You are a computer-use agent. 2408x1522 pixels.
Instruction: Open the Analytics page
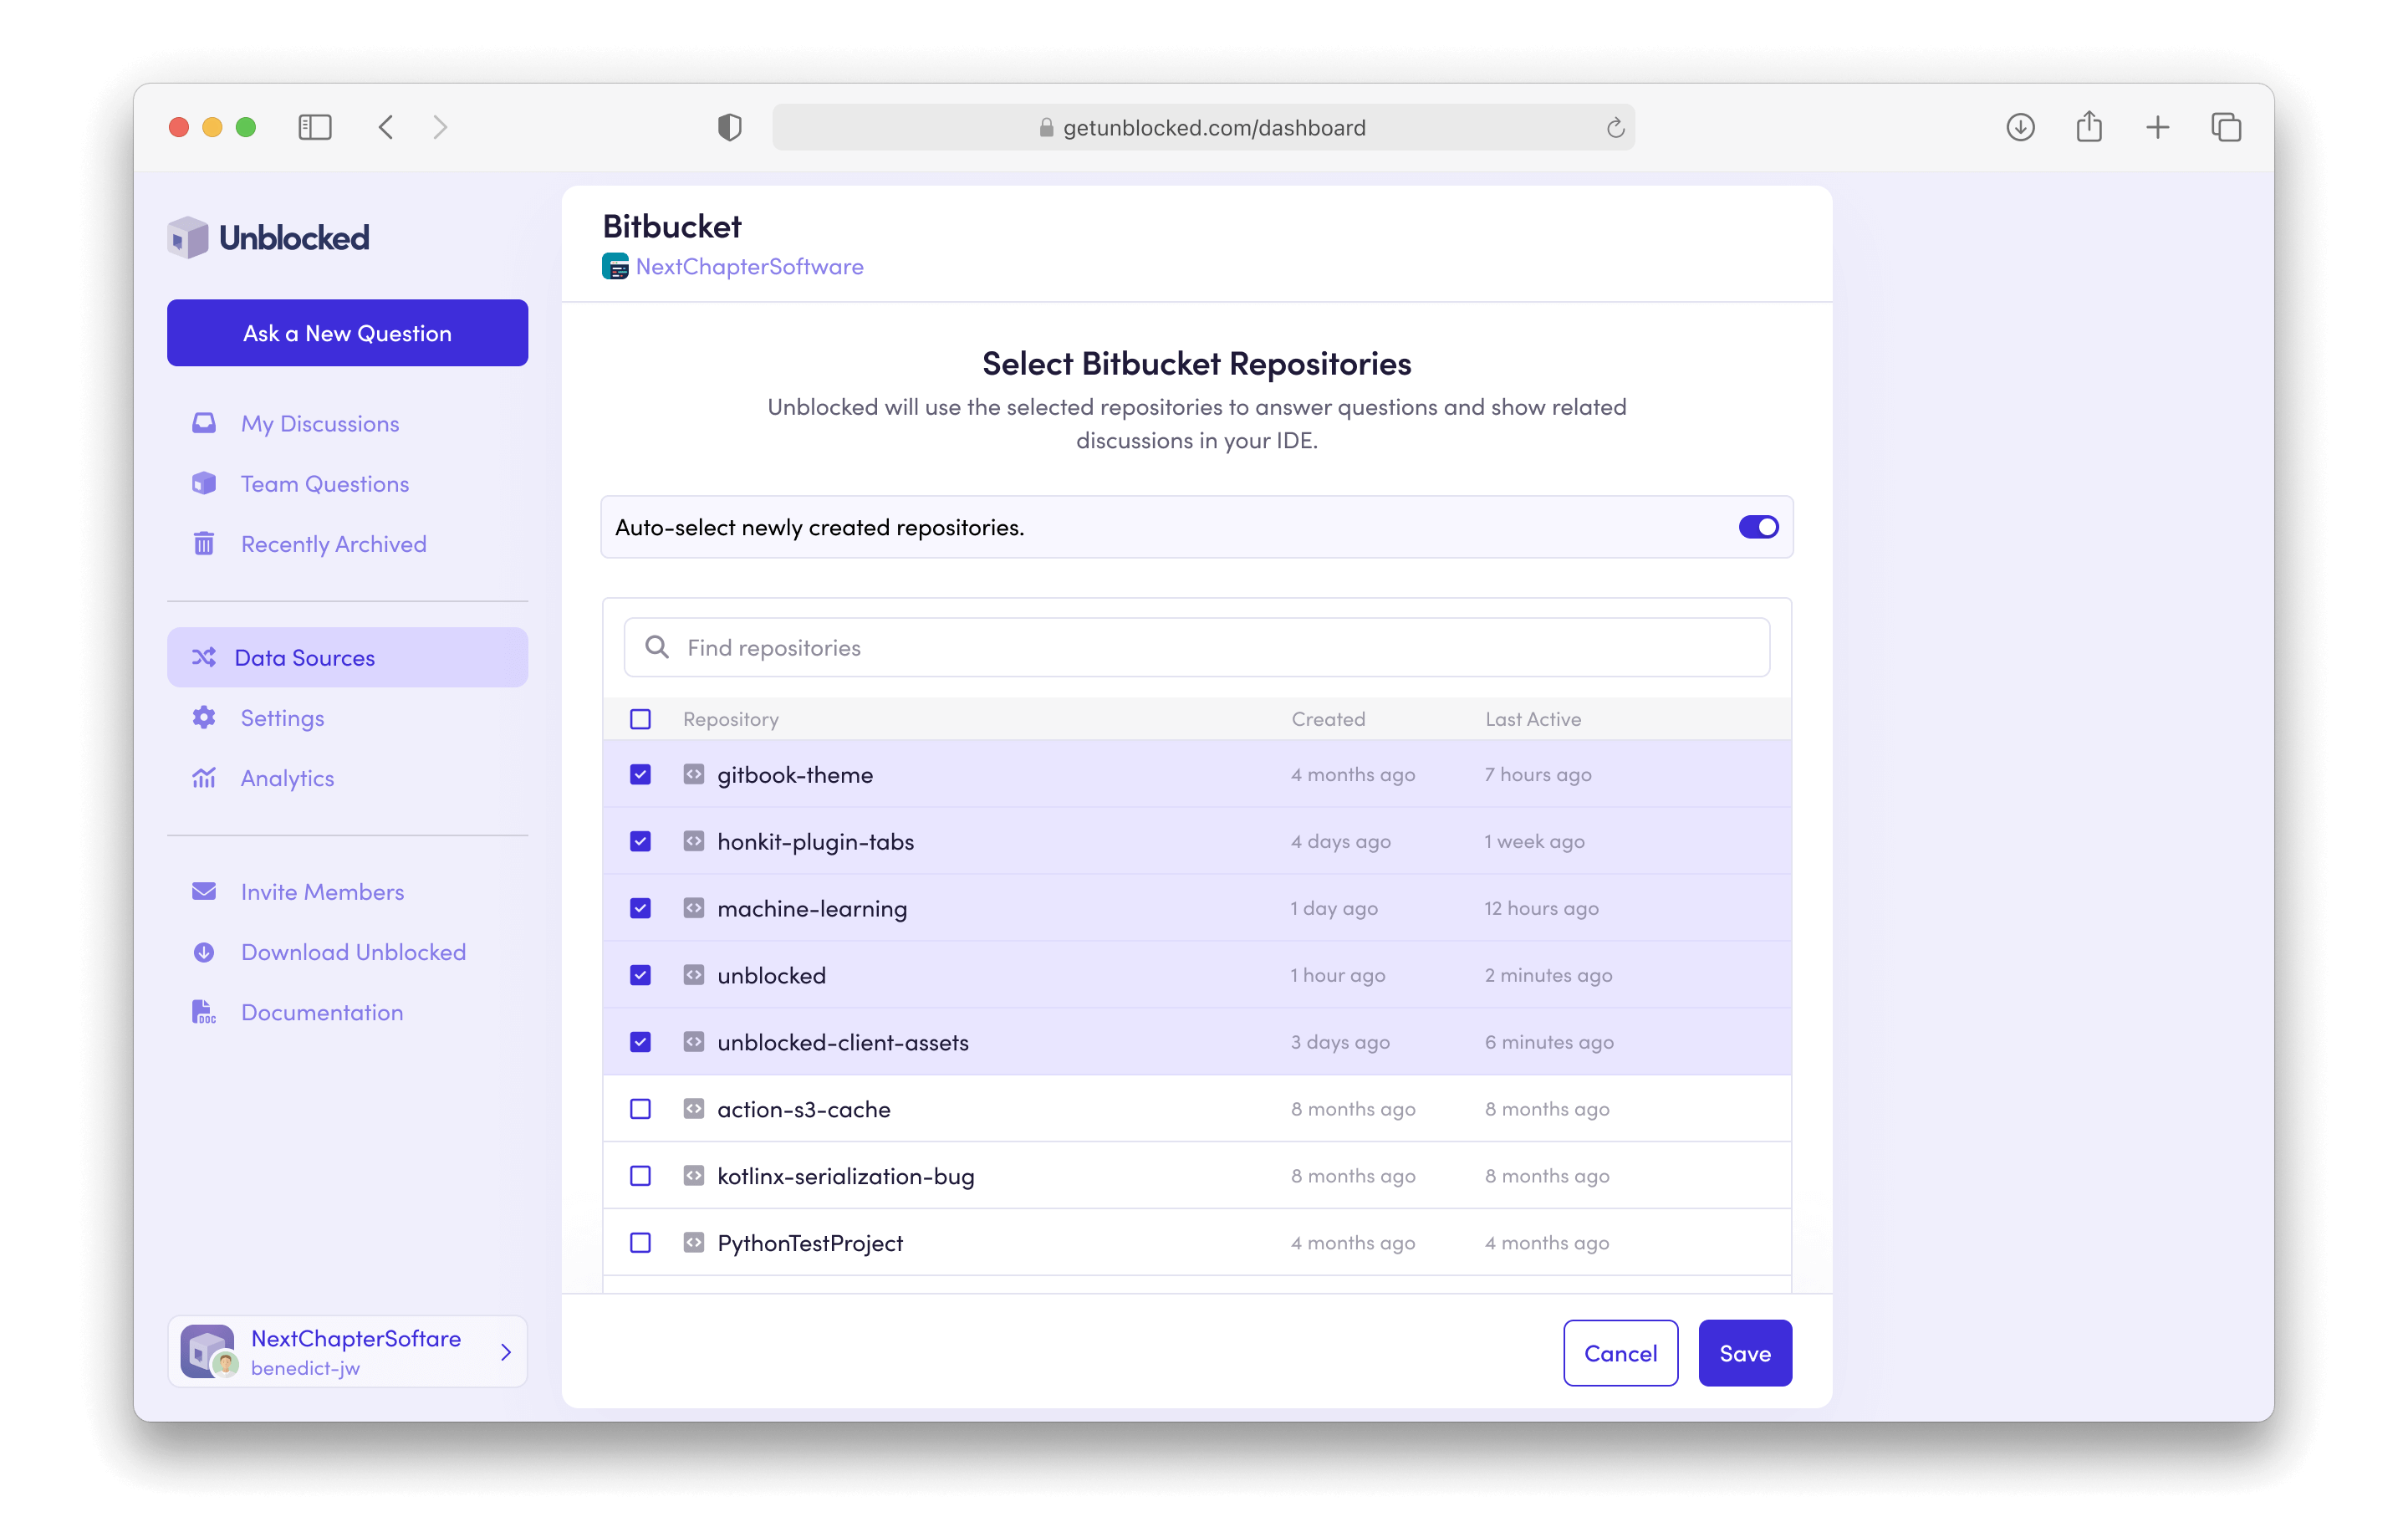287,778
